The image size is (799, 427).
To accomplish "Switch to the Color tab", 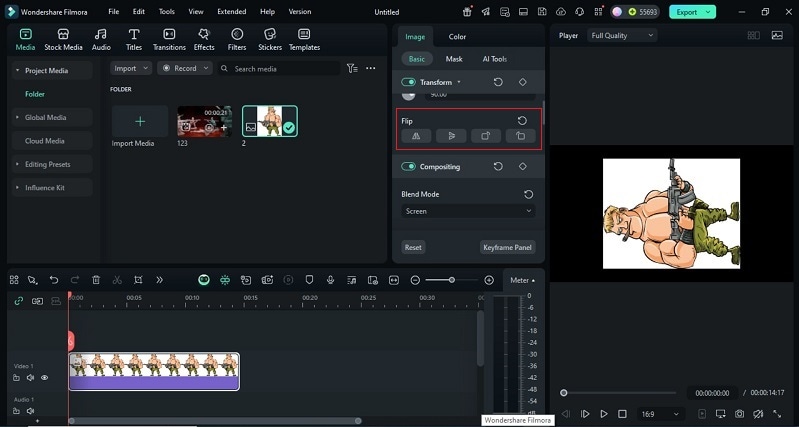I will (457, 36).
